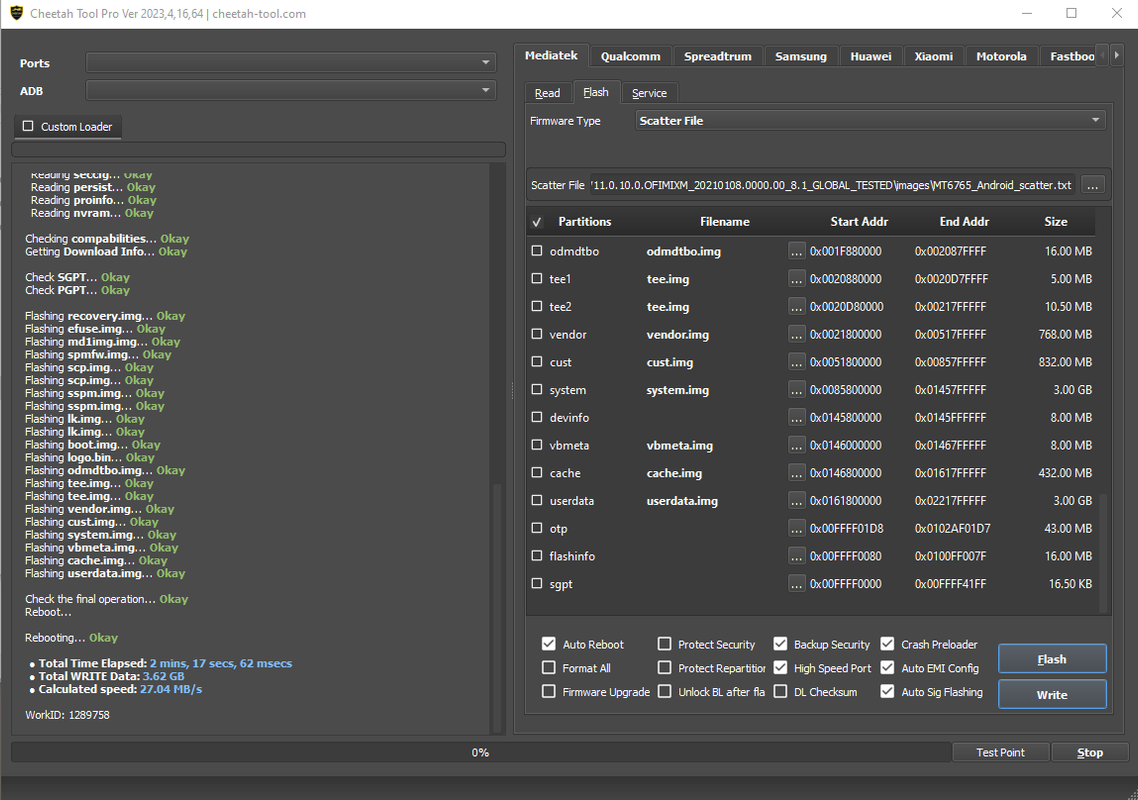Open file browse button for odmdtbo partition
The width and height of the screenshot is (1138, 800).
click(x=796, y=251)
